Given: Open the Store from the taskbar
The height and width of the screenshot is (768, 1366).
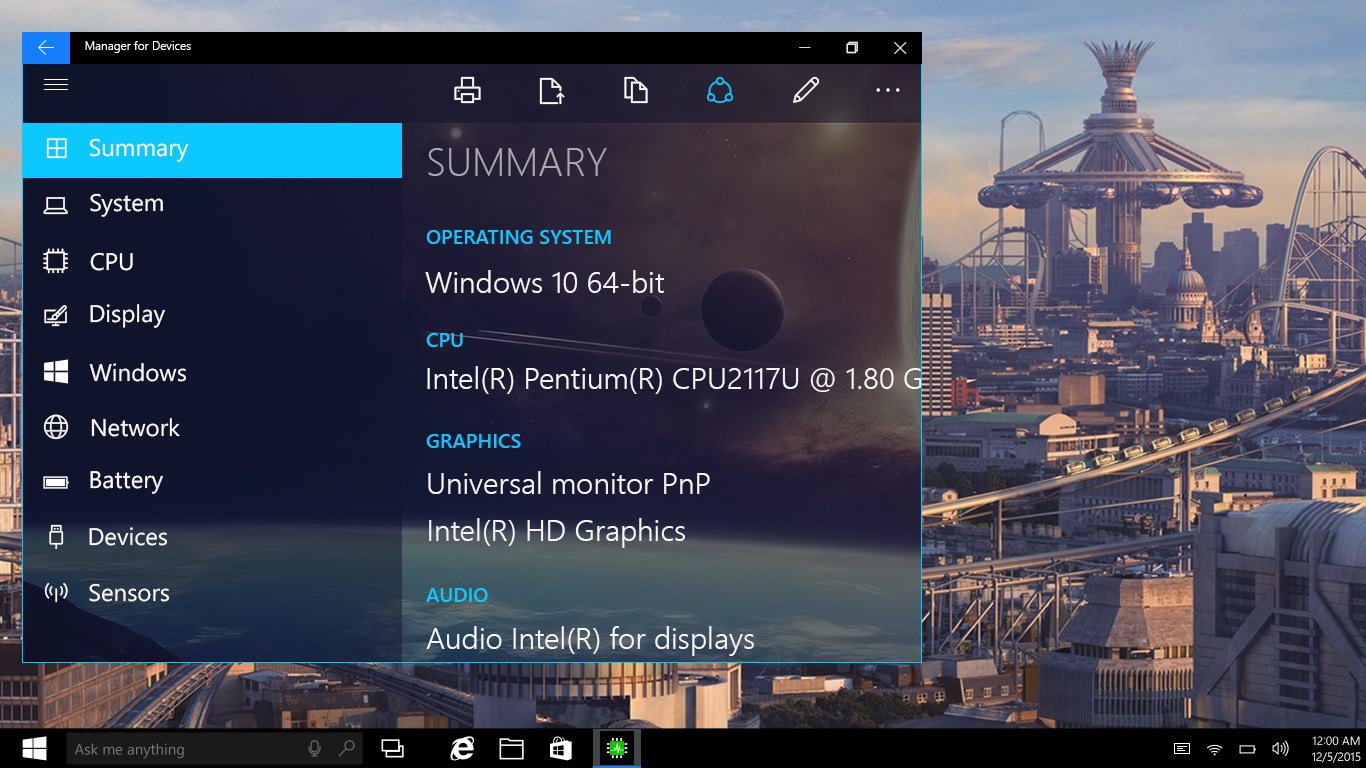Looking at the screenshot, I should [x=561, y=749].
